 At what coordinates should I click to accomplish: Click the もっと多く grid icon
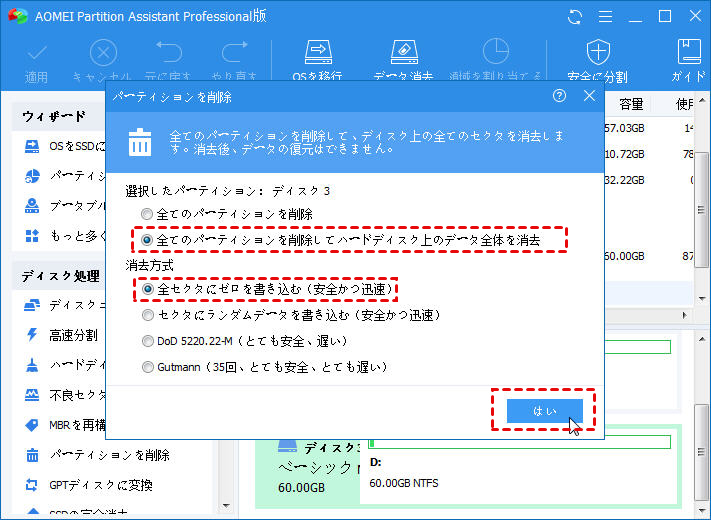(32, 236)
